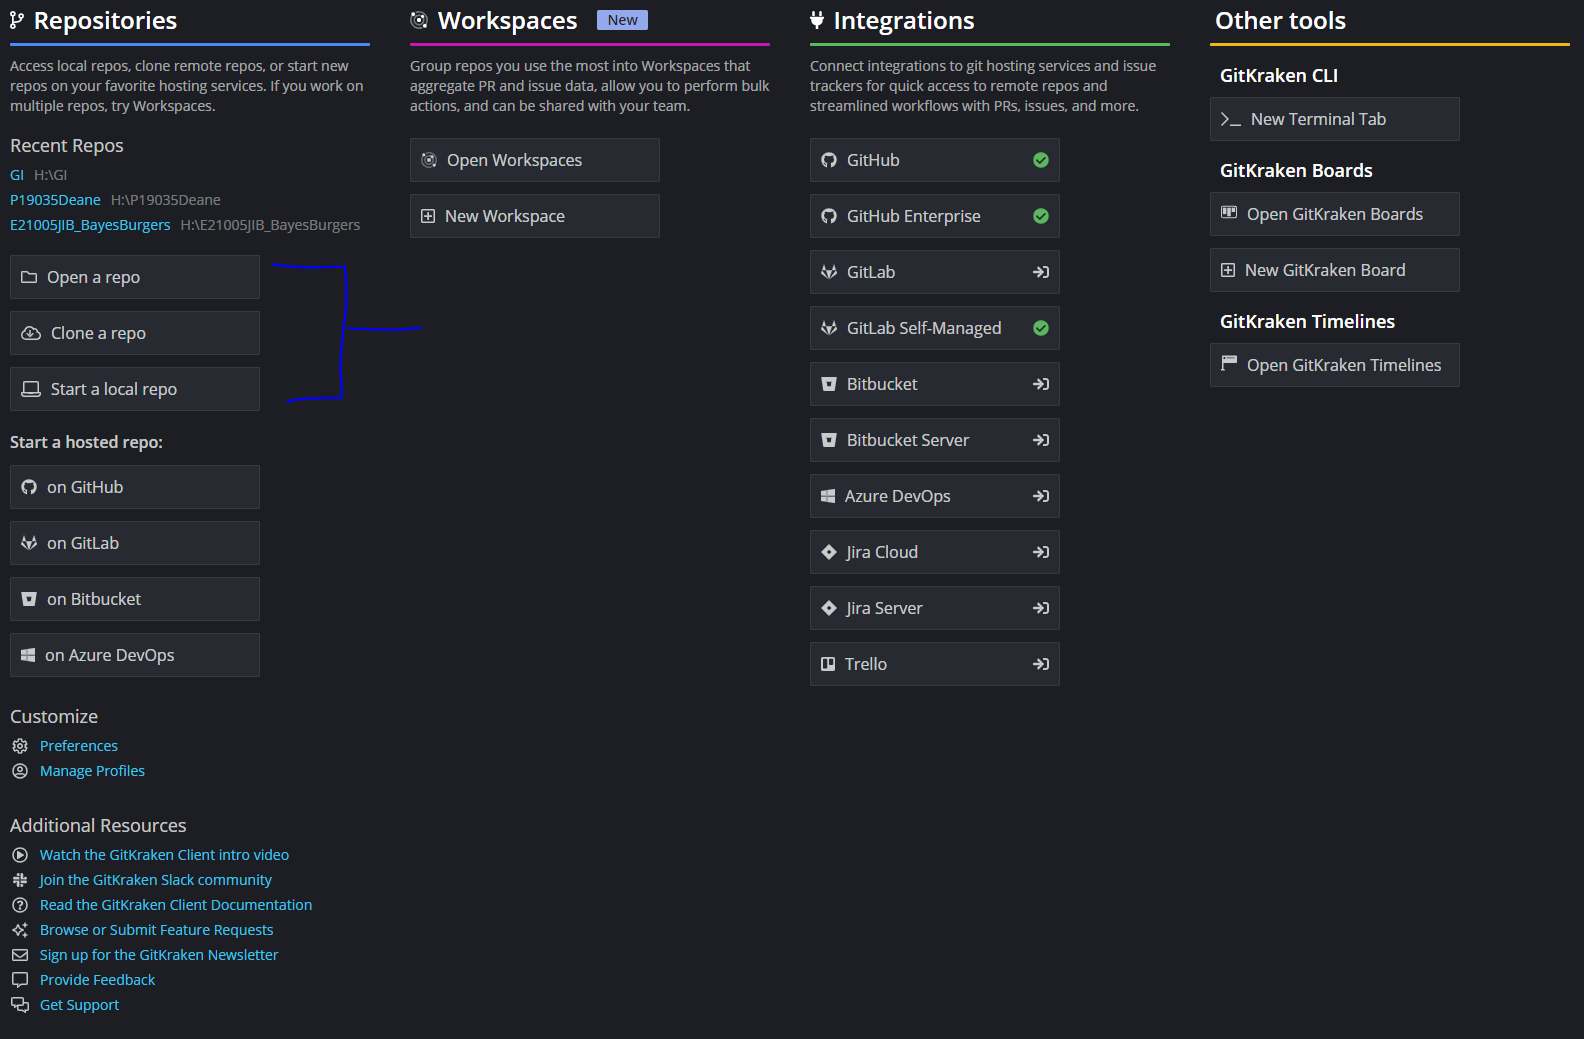Start a hosted repo on GitHub
This screenshot has width=1584, height=1039.
click(135, 487)
